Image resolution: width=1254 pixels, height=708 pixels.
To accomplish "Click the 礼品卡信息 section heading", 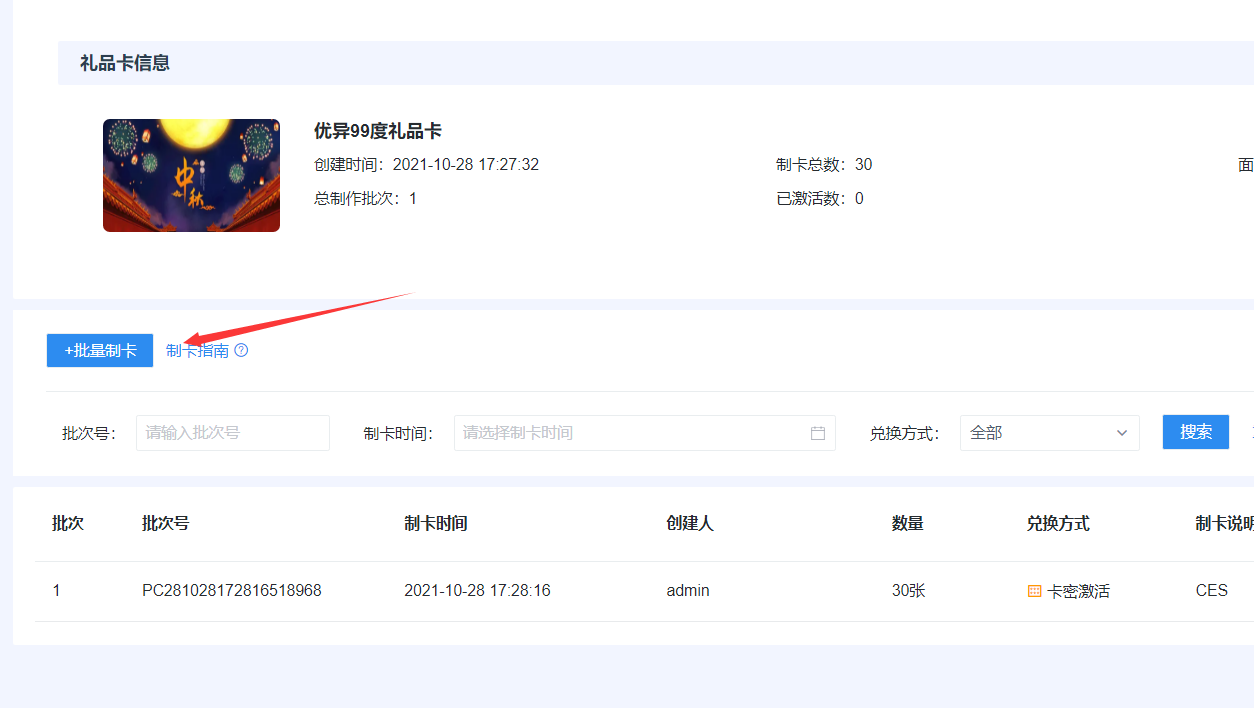I will [x=125, y=63].
